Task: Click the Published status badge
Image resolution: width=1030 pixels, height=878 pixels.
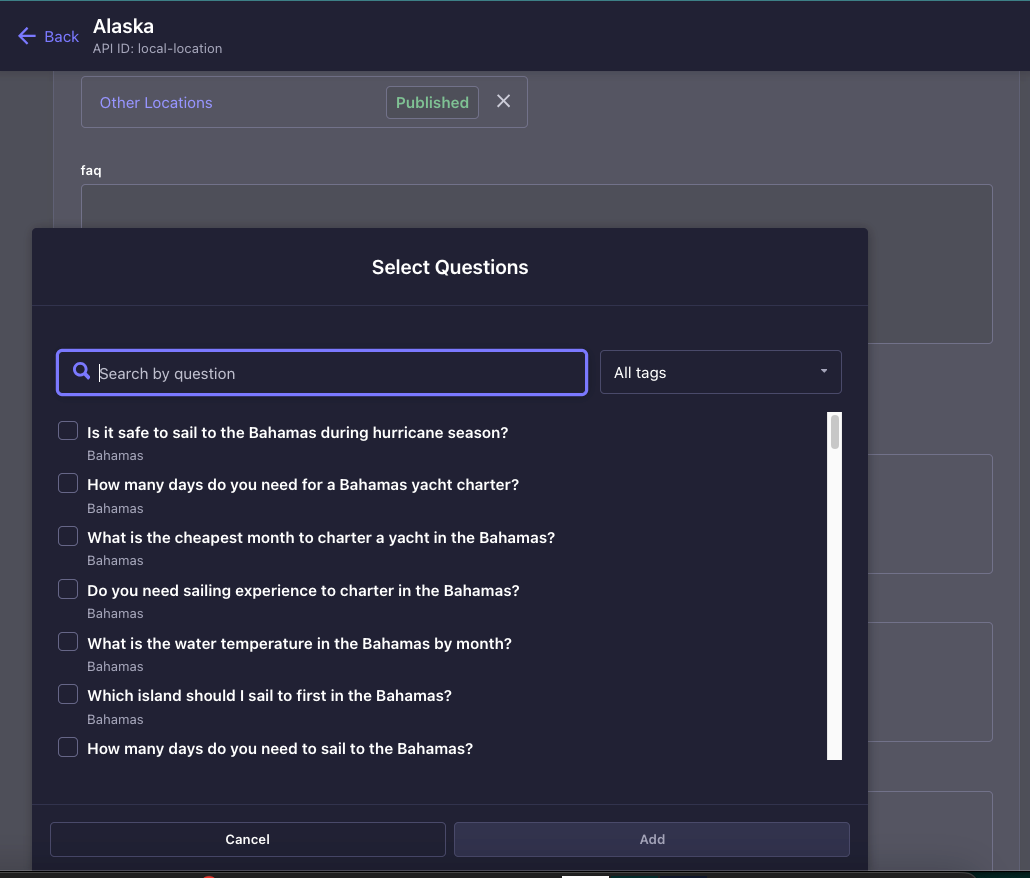Action: pyautogui.click(x=432, y=102)
